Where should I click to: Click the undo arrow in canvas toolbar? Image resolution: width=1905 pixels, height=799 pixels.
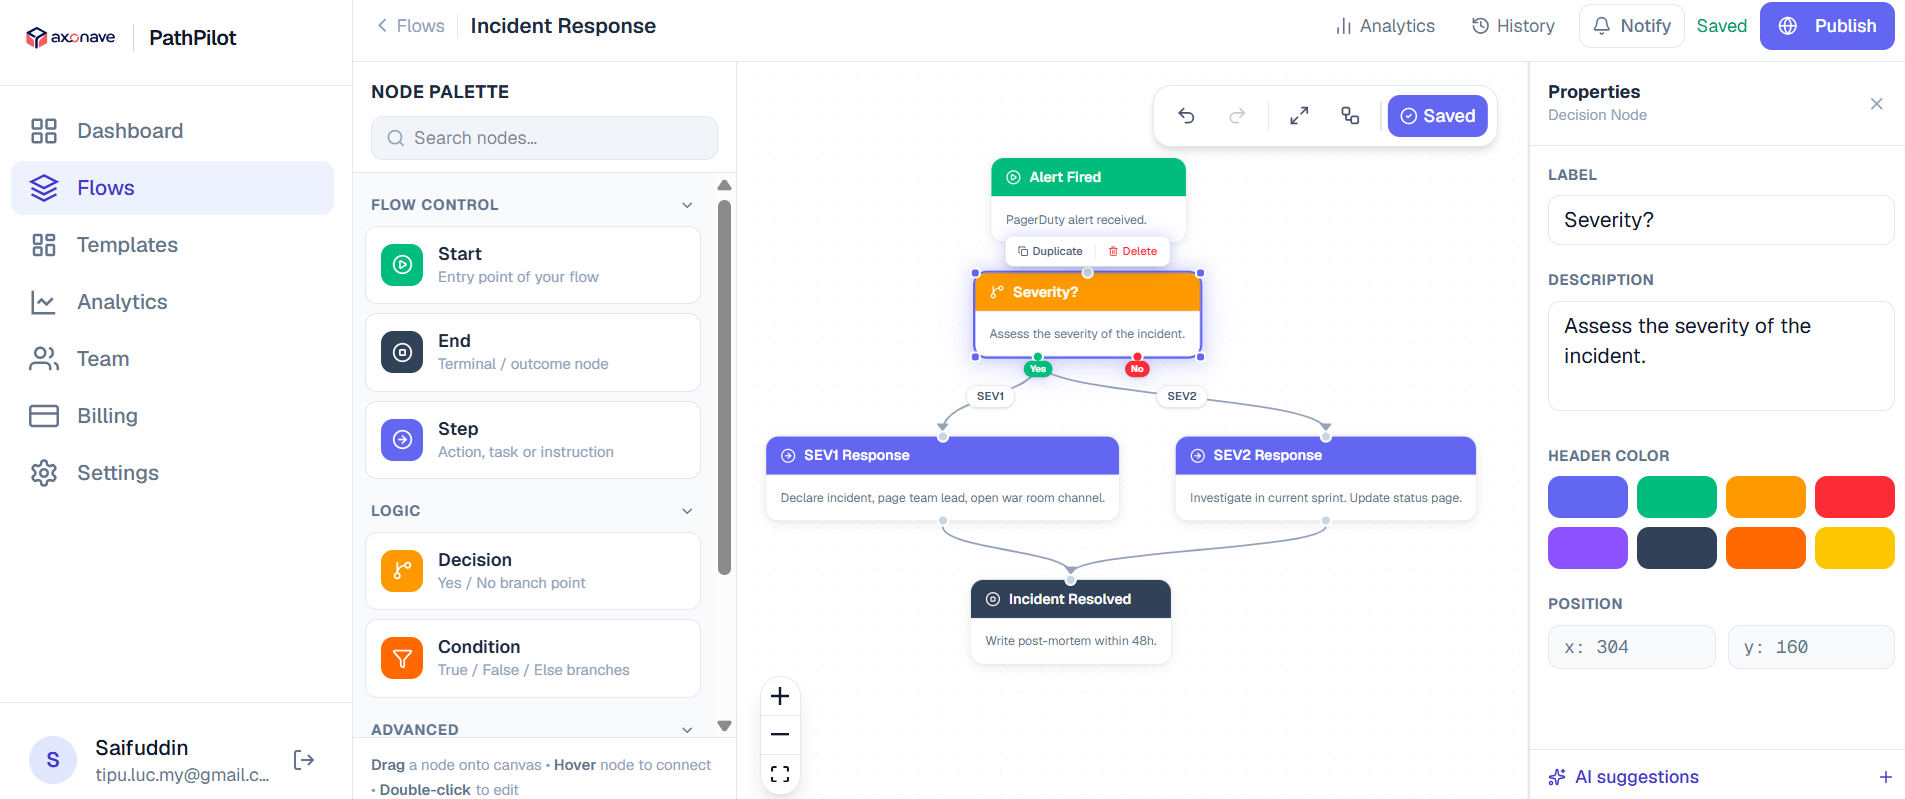(1187, 116)
